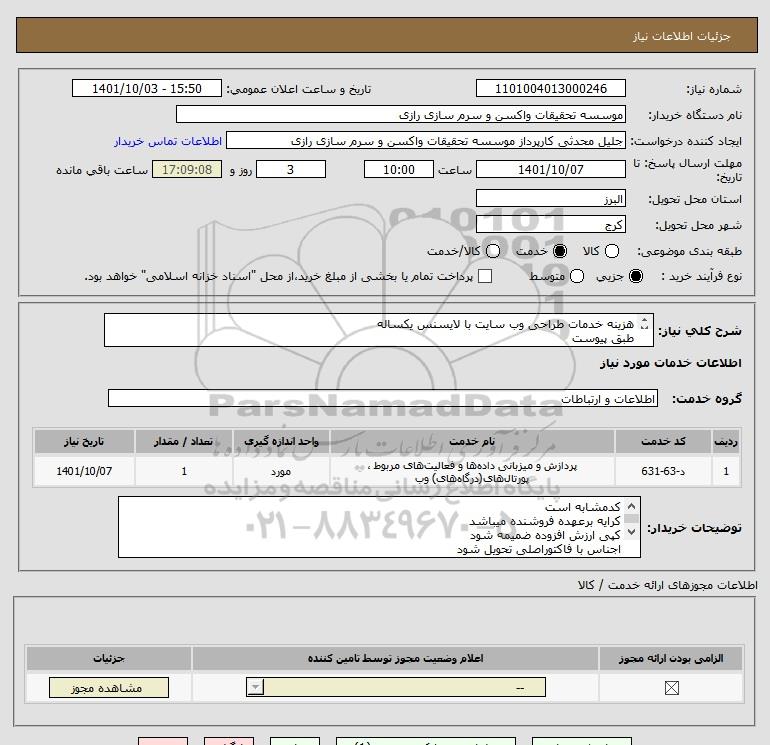Viewport: 770px width, 745px height.
Task: Open the license status dropdown arrow
Action: click(255, 687)
